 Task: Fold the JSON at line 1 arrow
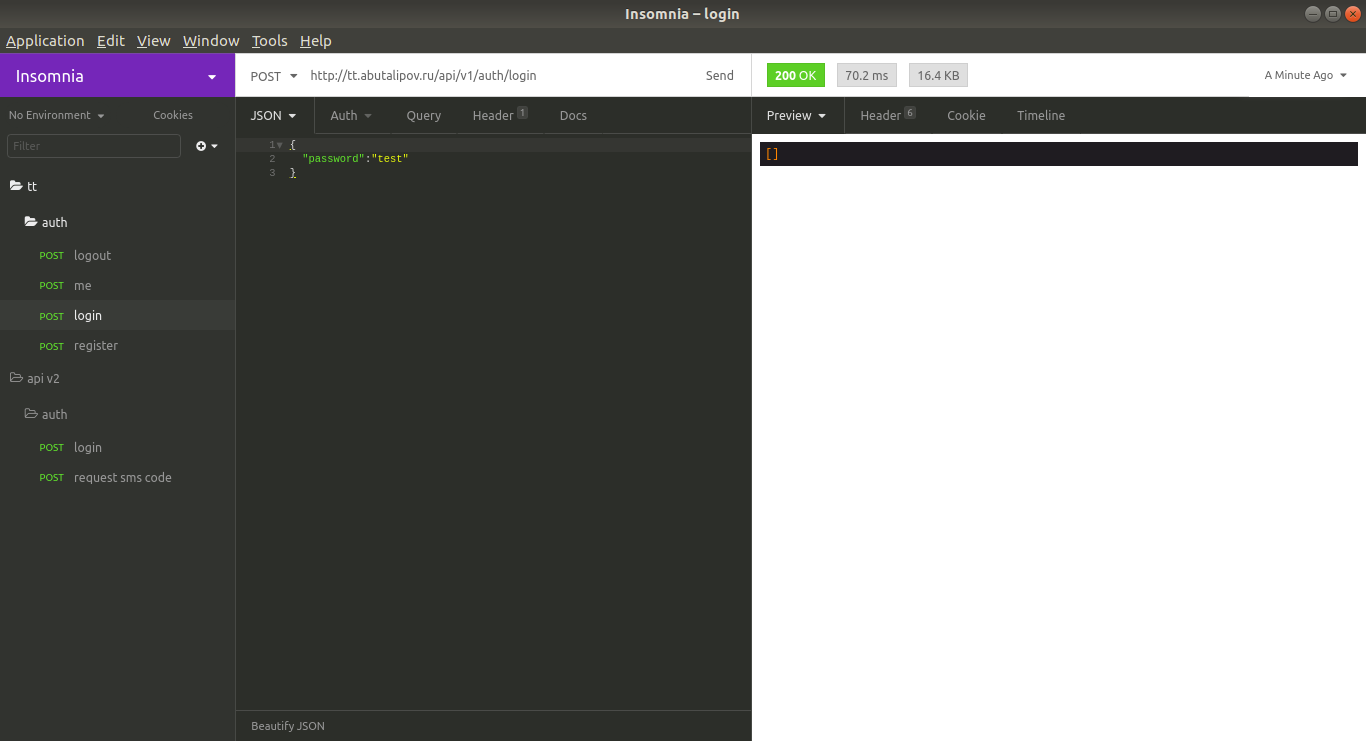tap(279, 145)
